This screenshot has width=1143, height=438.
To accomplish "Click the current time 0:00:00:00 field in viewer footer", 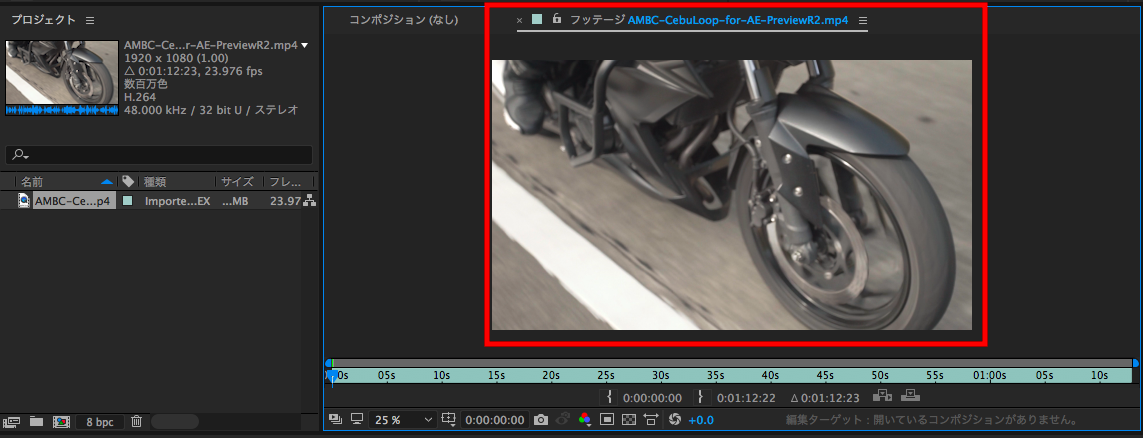I will coord(495,421).
